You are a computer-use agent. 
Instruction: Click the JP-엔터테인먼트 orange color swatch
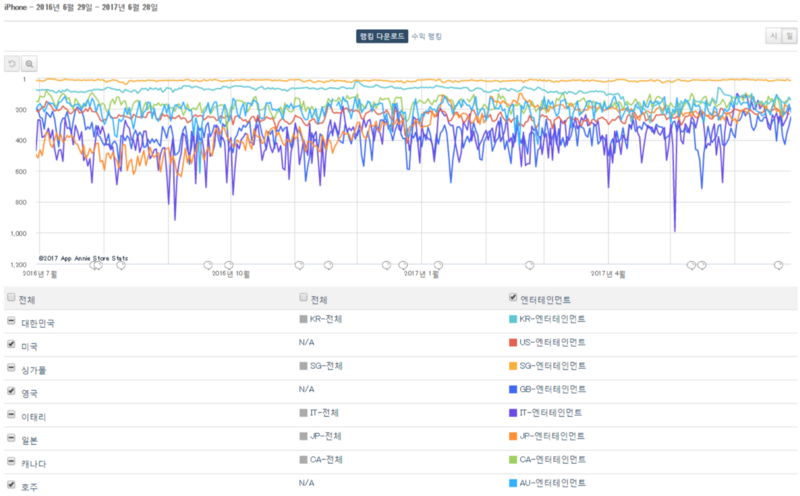[513, 436]
